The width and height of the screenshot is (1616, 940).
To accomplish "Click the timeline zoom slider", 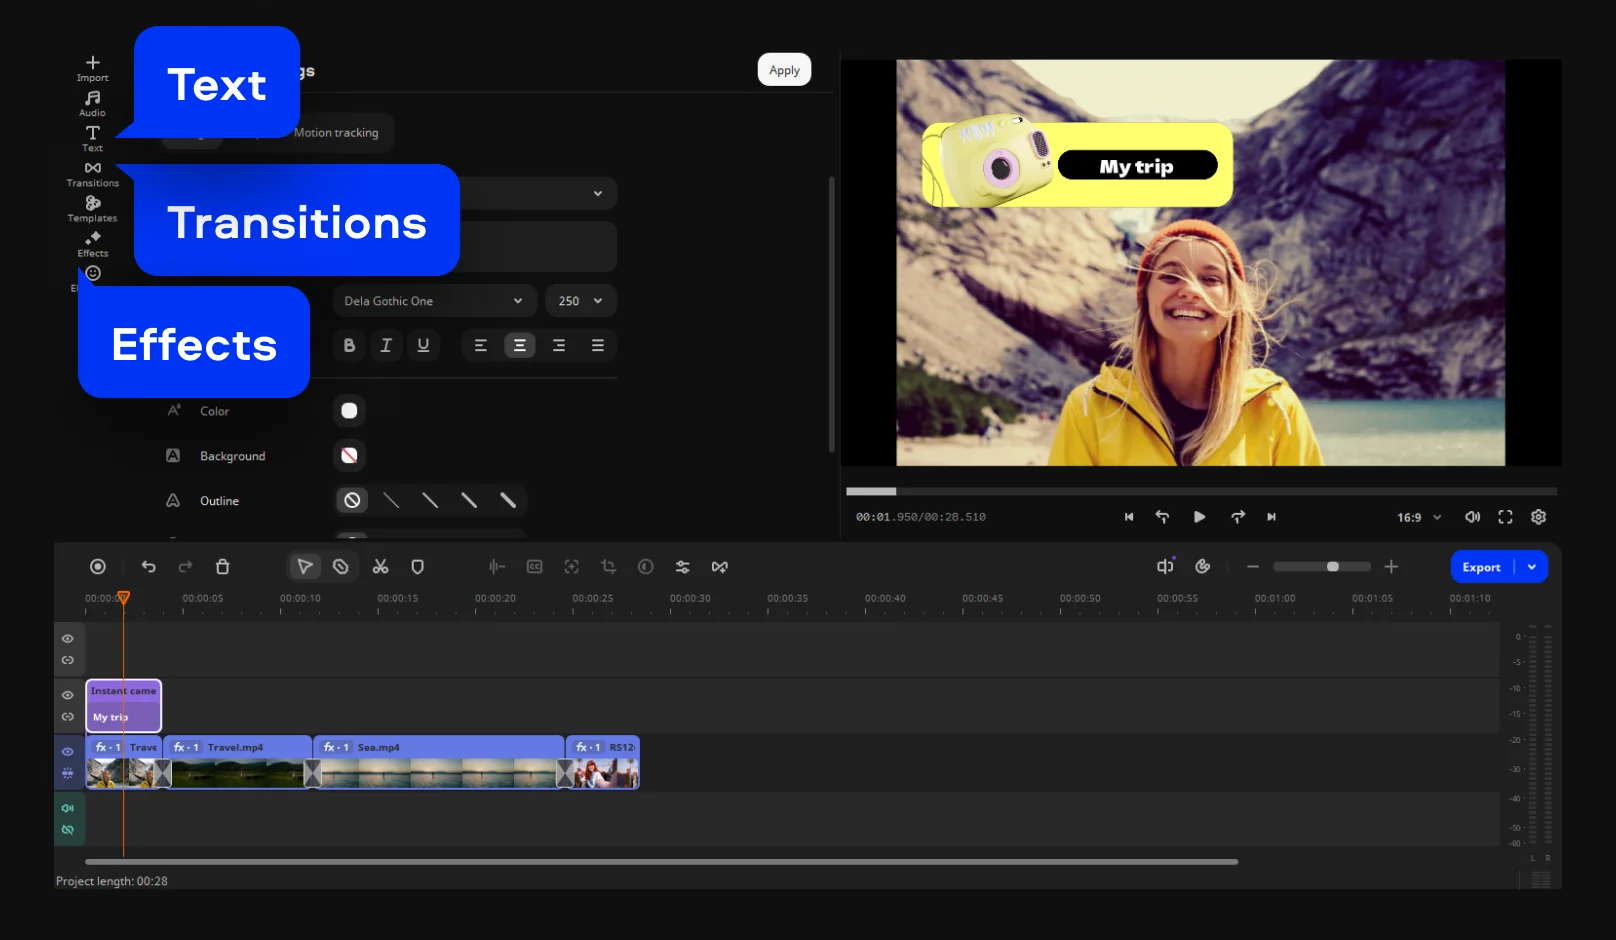I will (1321, 567).
